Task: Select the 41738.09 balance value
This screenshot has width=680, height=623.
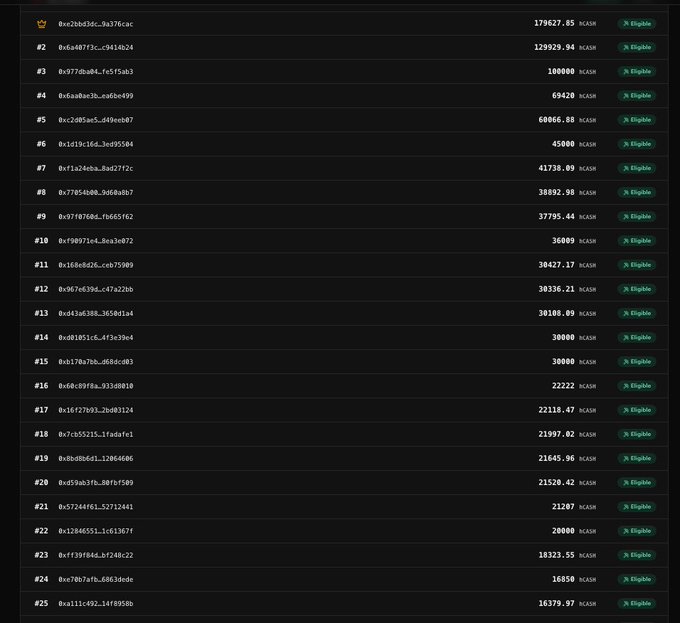Action: point(557,168)
